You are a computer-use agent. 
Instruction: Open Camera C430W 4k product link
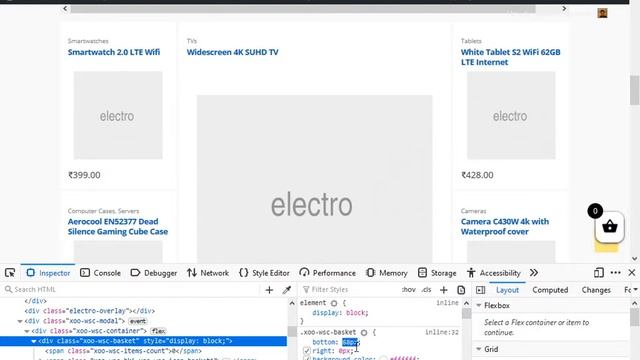pos(505,227)
